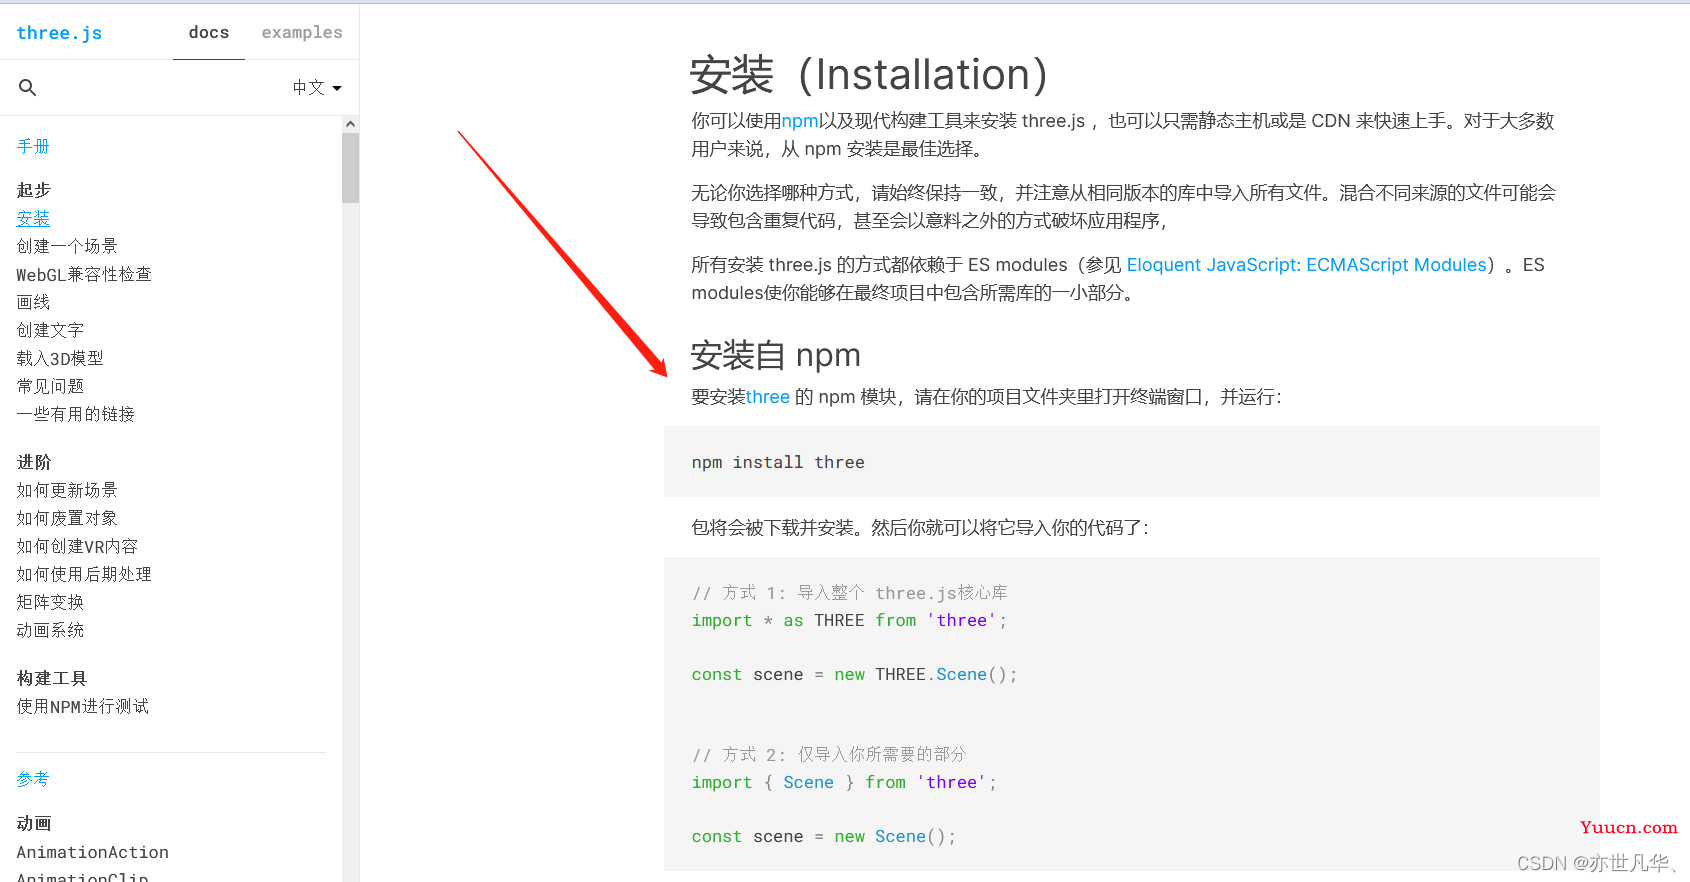Open the 画线 sidebar item
The image size is (1690, 882).
(33, 302)
